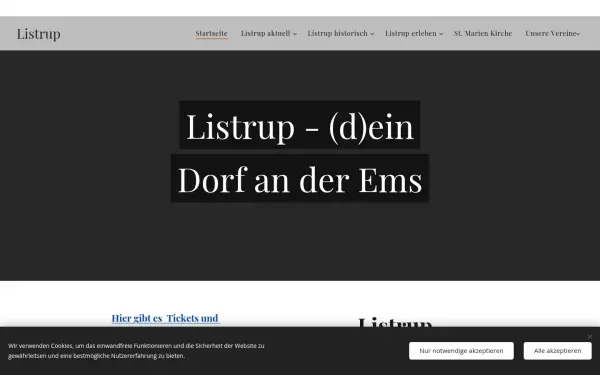This screenshot has height=375, width=600.
Task: Open the Unsere Vereine menu
Action: tap(551, 33)
